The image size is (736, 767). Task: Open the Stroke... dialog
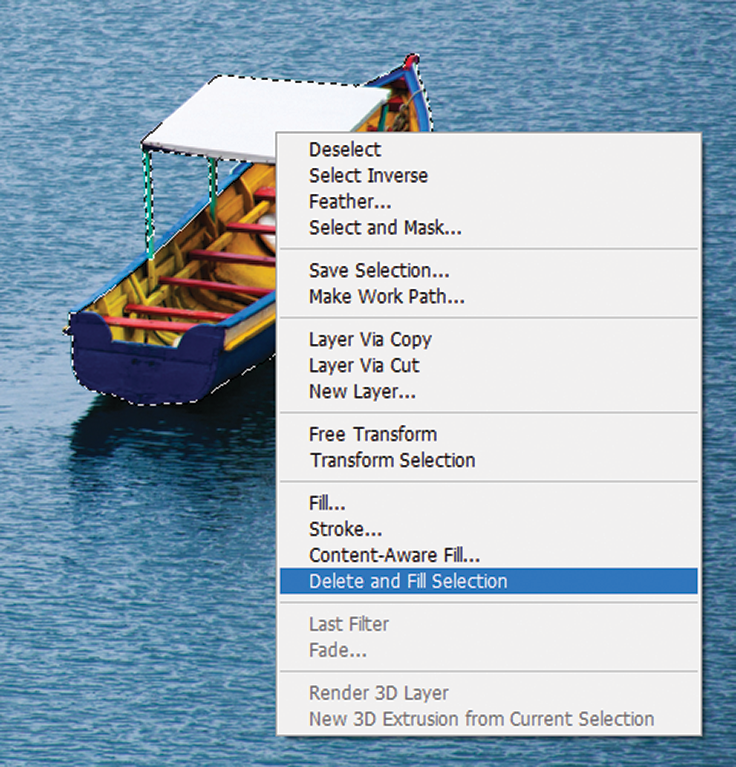coord(345,530)
